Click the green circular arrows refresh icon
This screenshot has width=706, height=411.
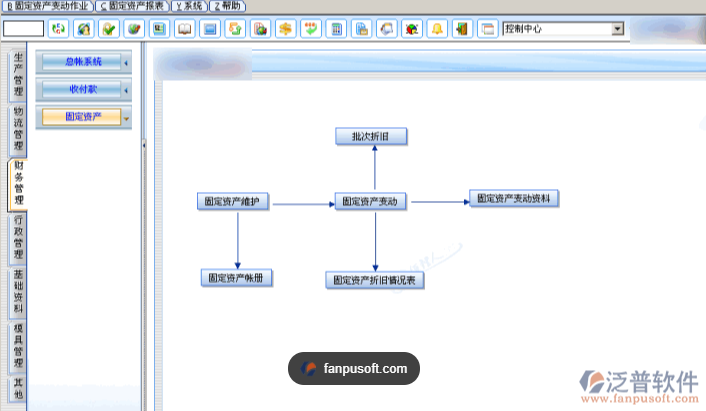(59, 29)
